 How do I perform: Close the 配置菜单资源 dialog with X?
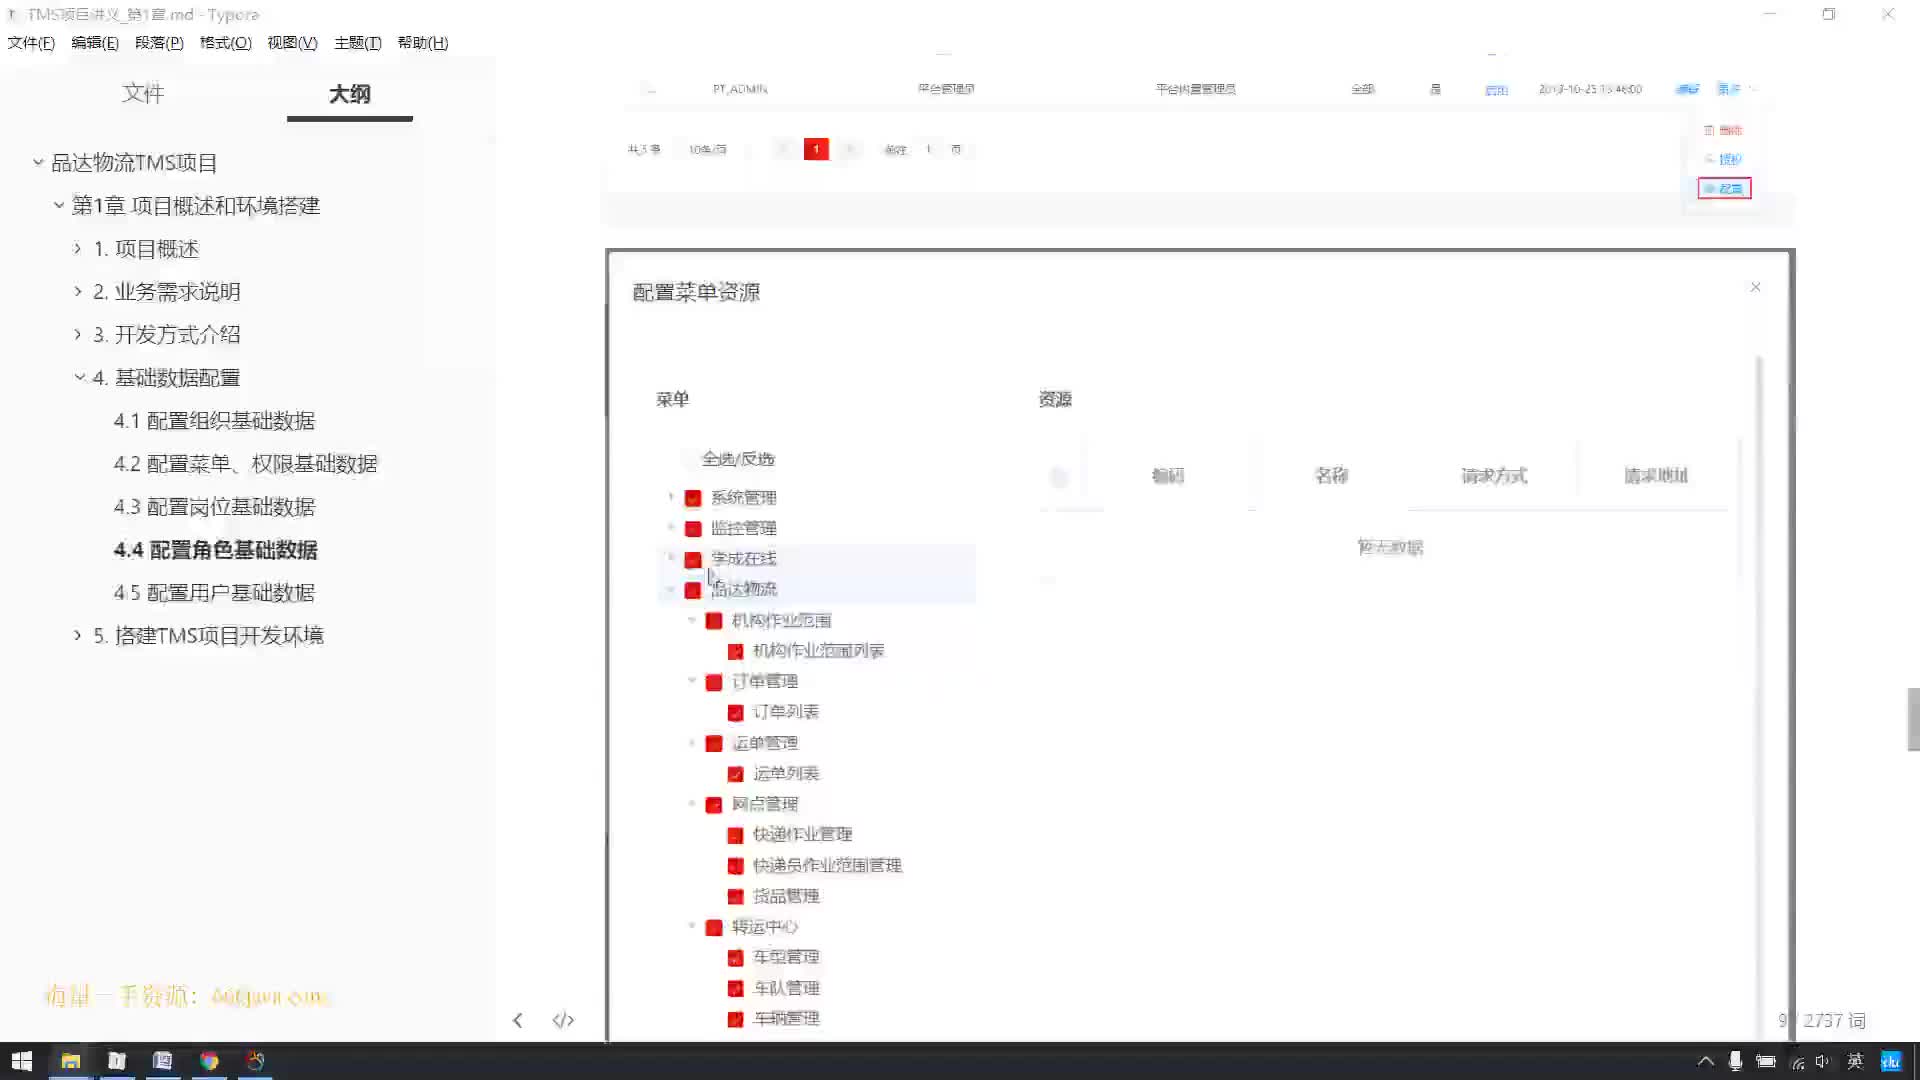[x=1755, y=287]
